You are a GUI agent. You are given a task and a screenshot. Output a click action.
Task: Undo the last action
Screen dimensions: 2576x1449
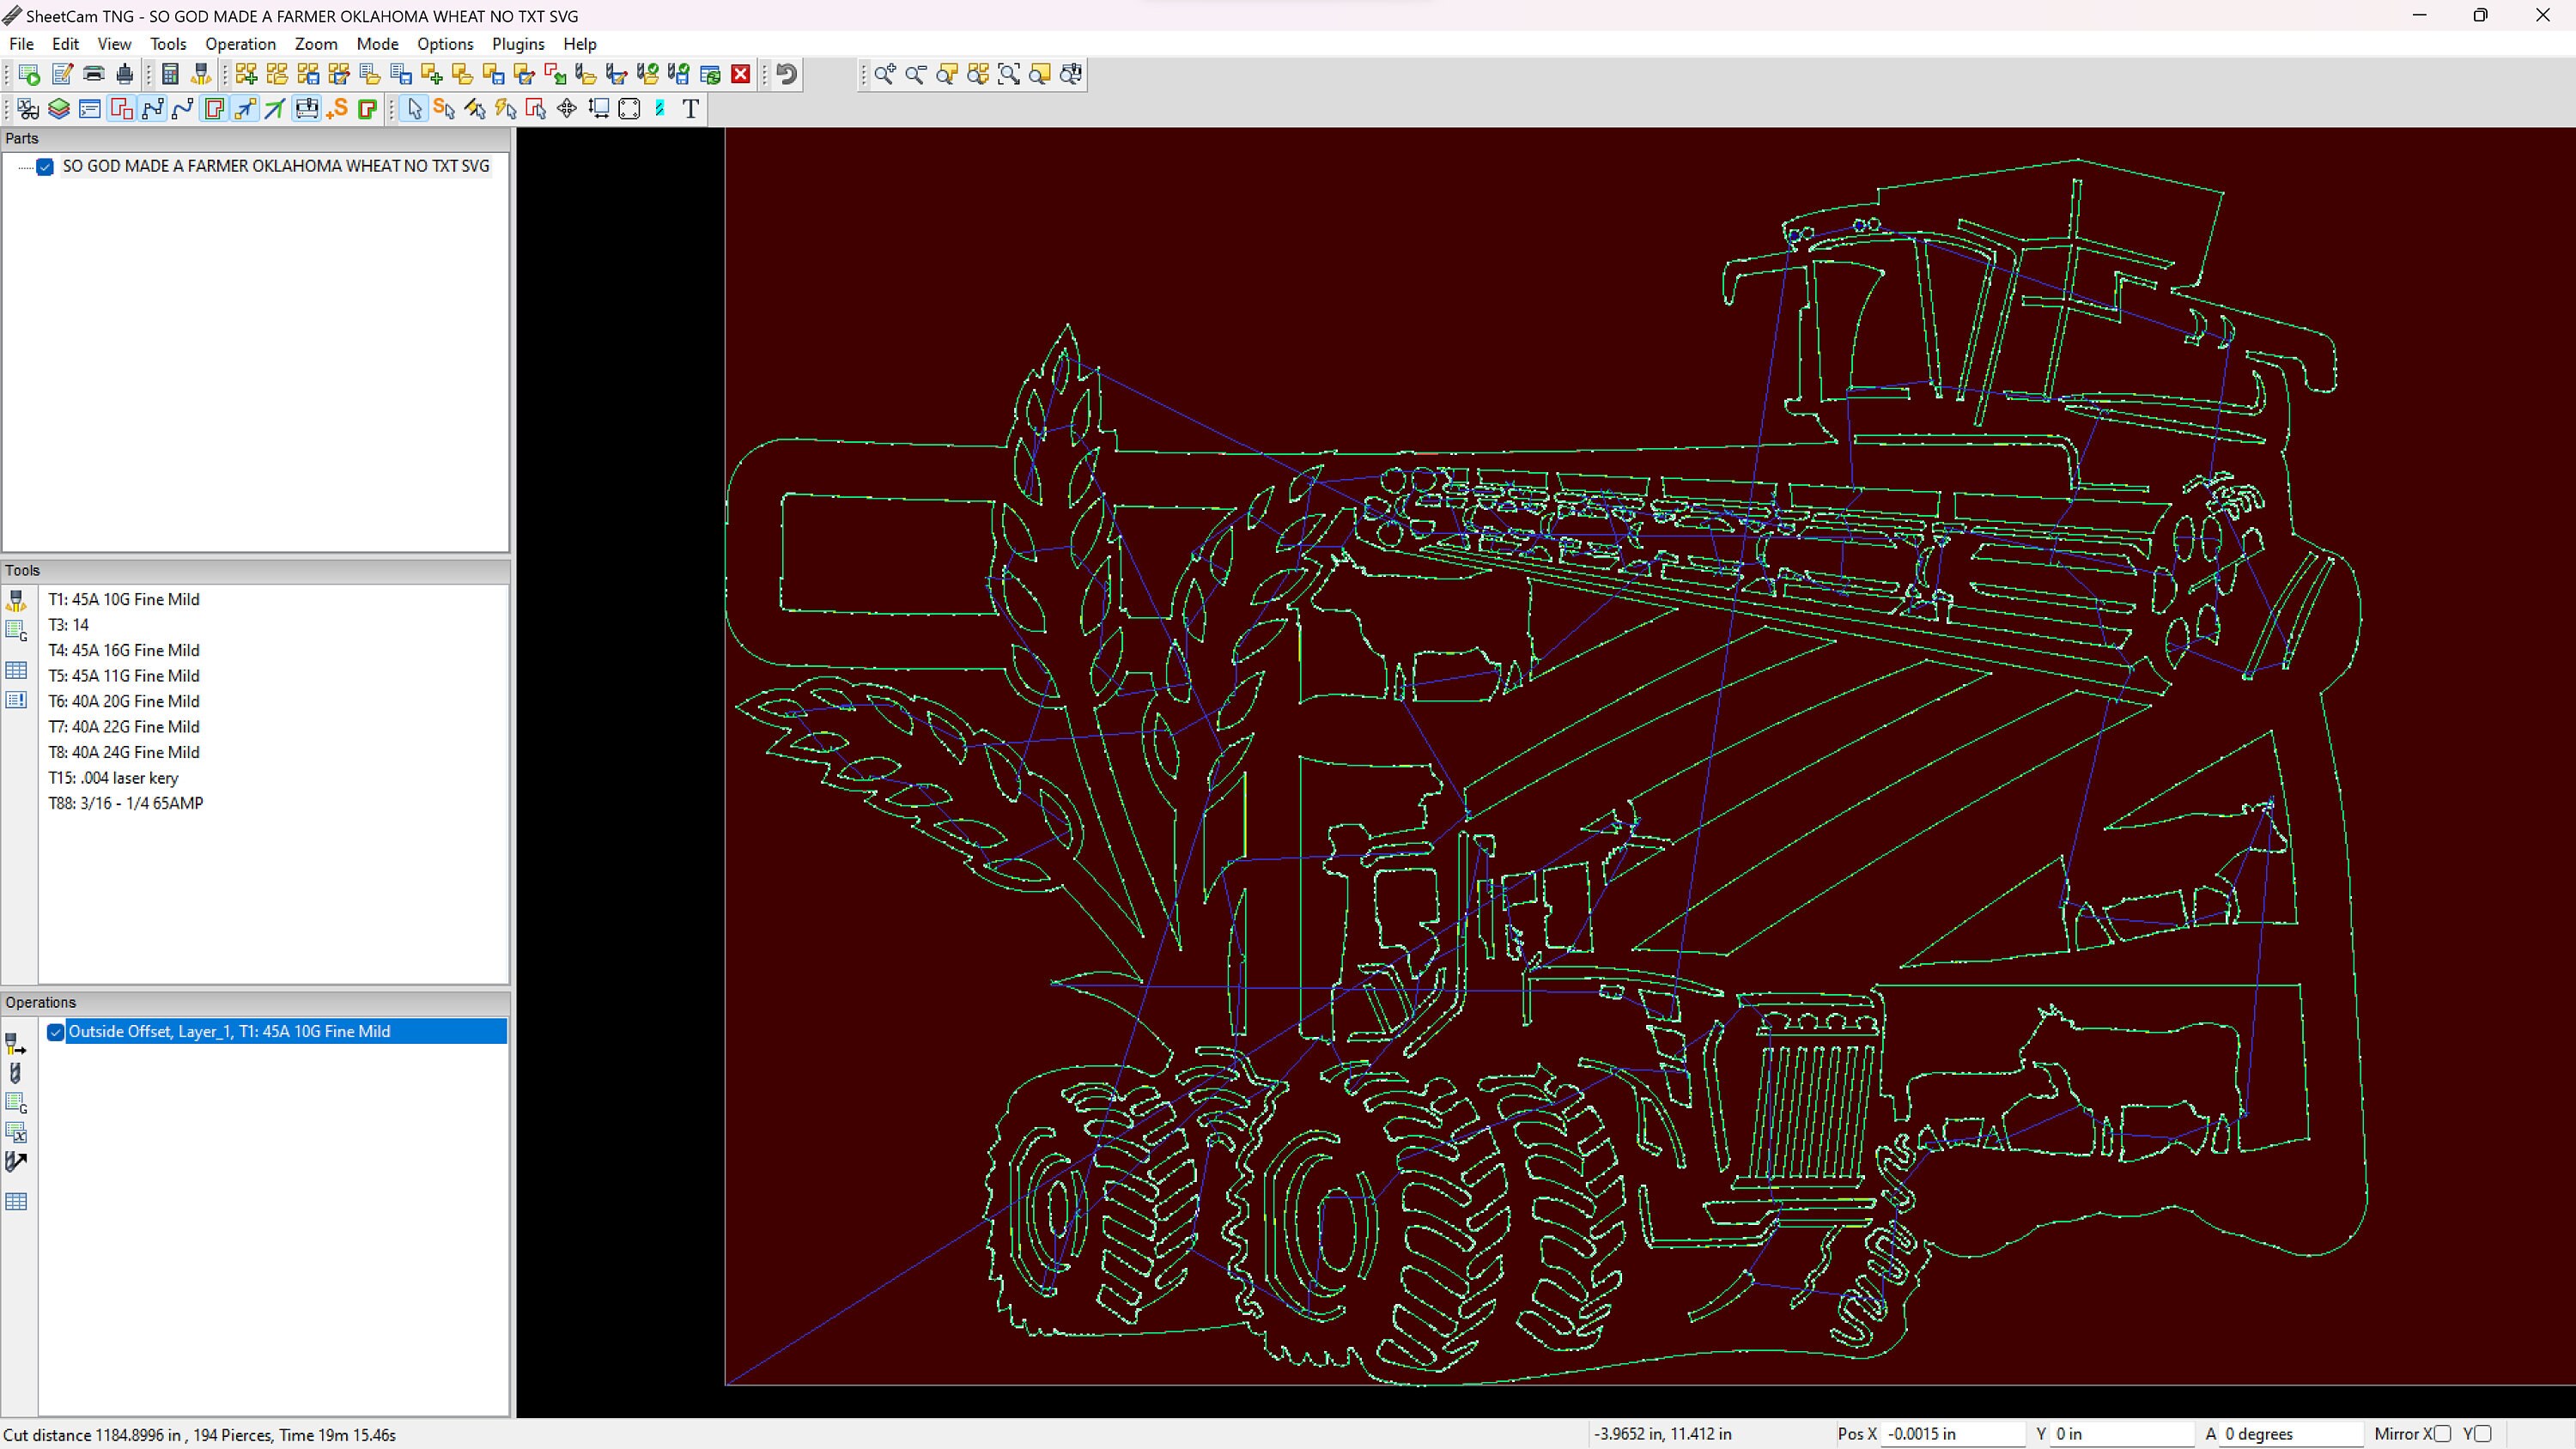tap(785, 74)
